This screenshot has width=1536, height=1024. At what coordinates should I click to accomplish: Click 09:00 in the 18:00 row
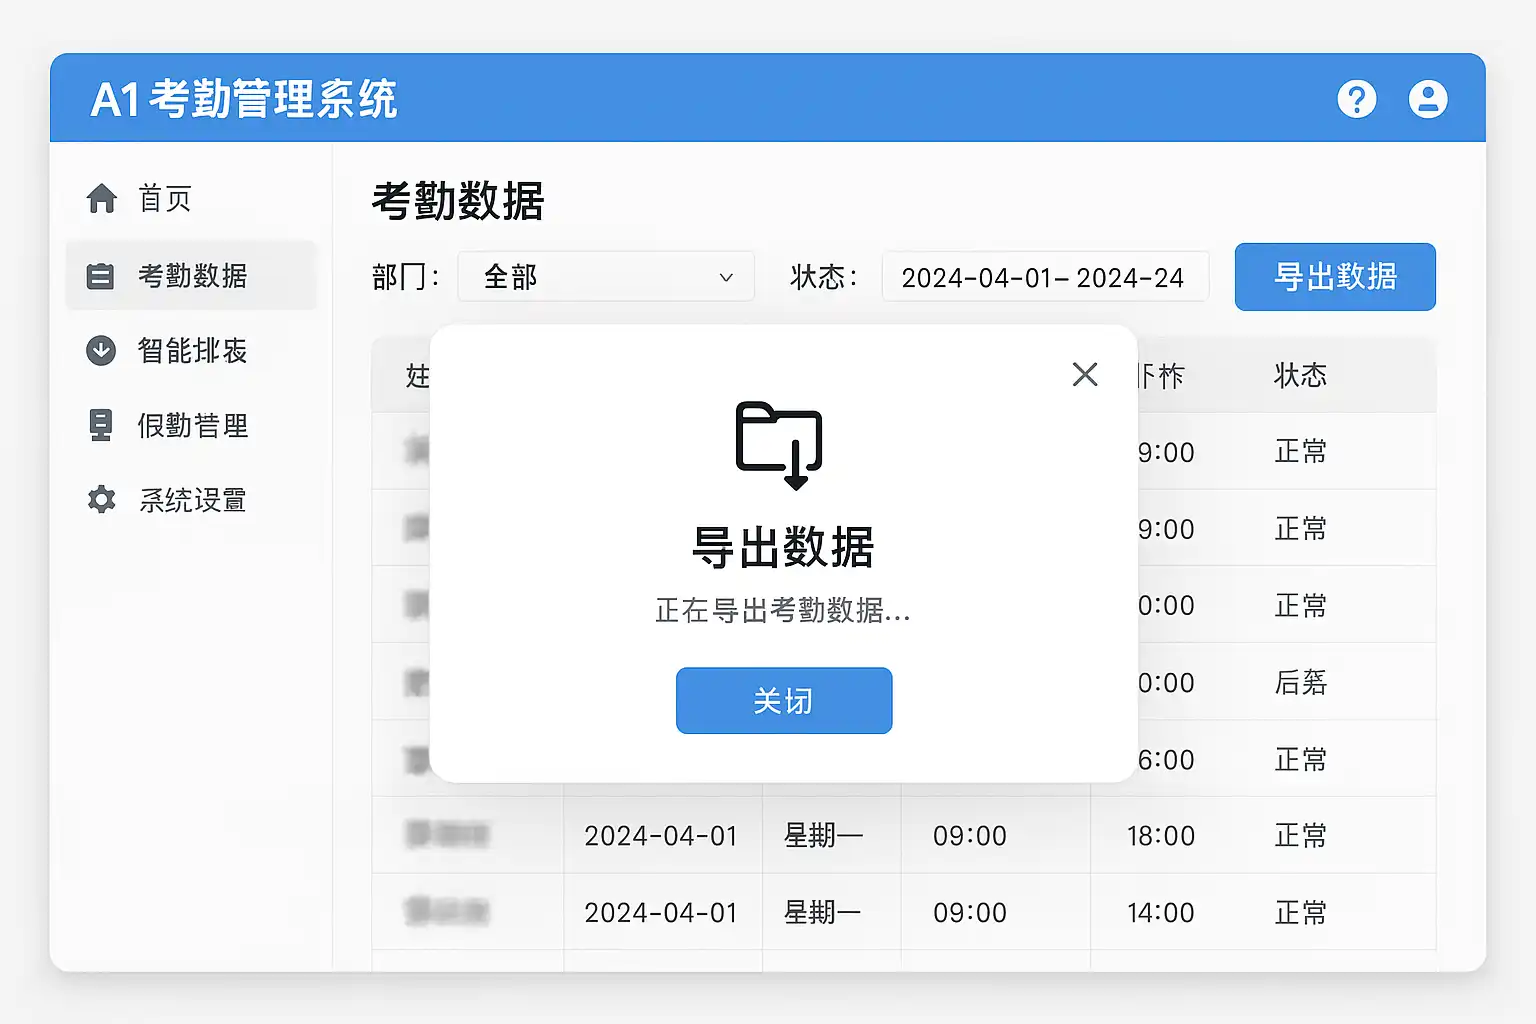click(x=970, y=836)
